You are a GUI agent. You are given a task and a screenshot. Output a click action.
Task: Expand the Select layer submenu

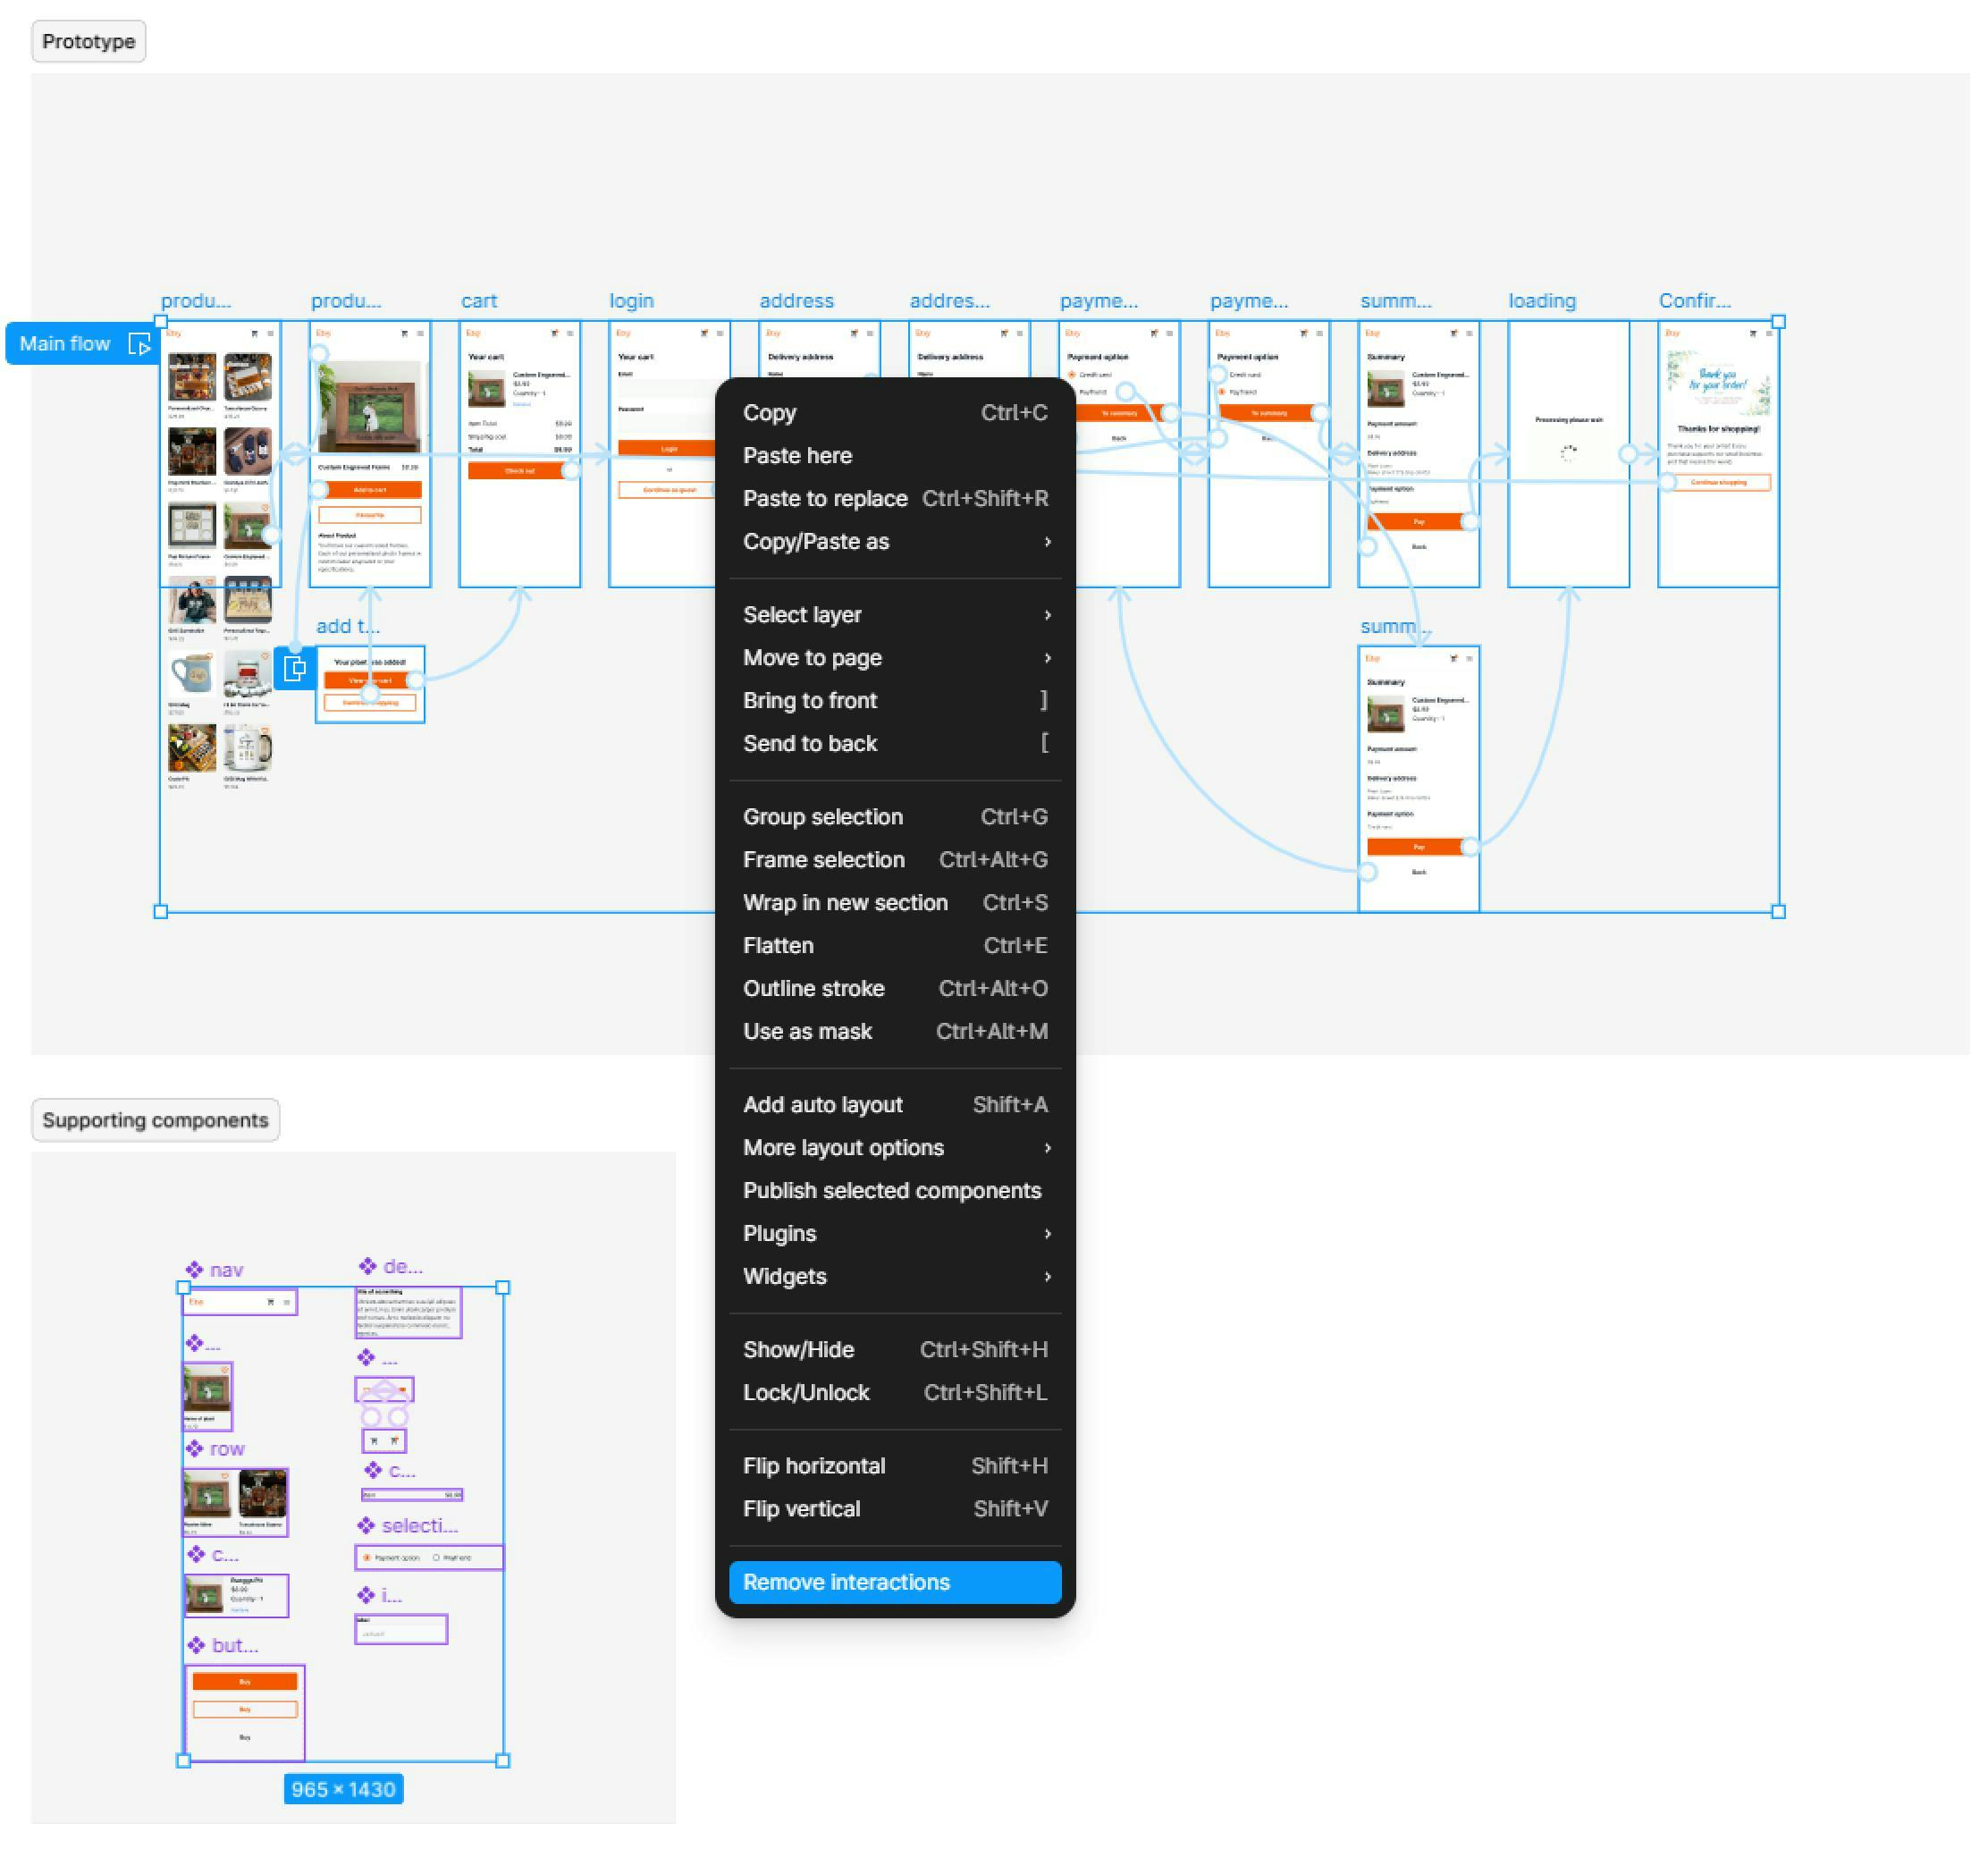[1046, 614]
